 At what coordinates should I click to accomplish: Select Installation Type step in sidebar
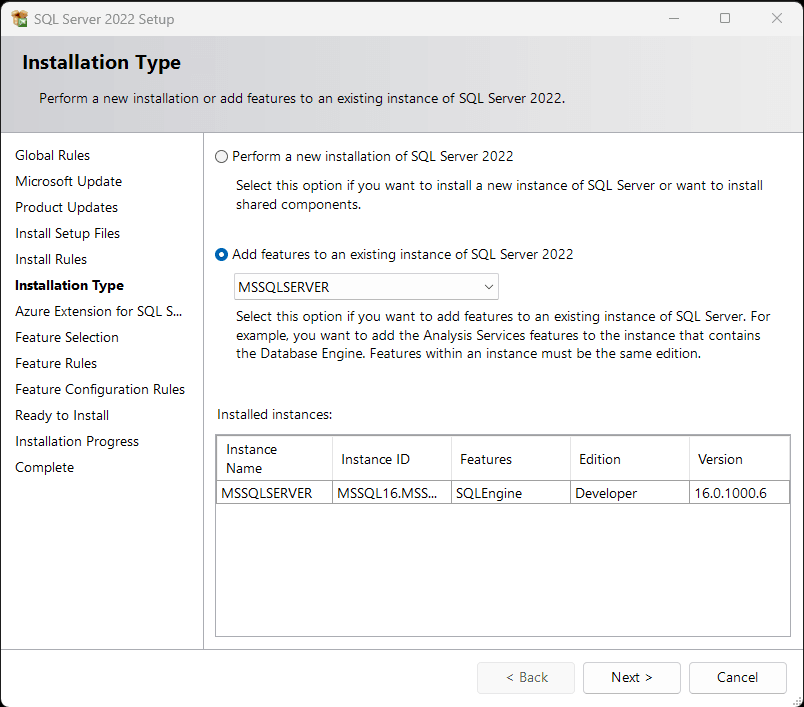70,286
